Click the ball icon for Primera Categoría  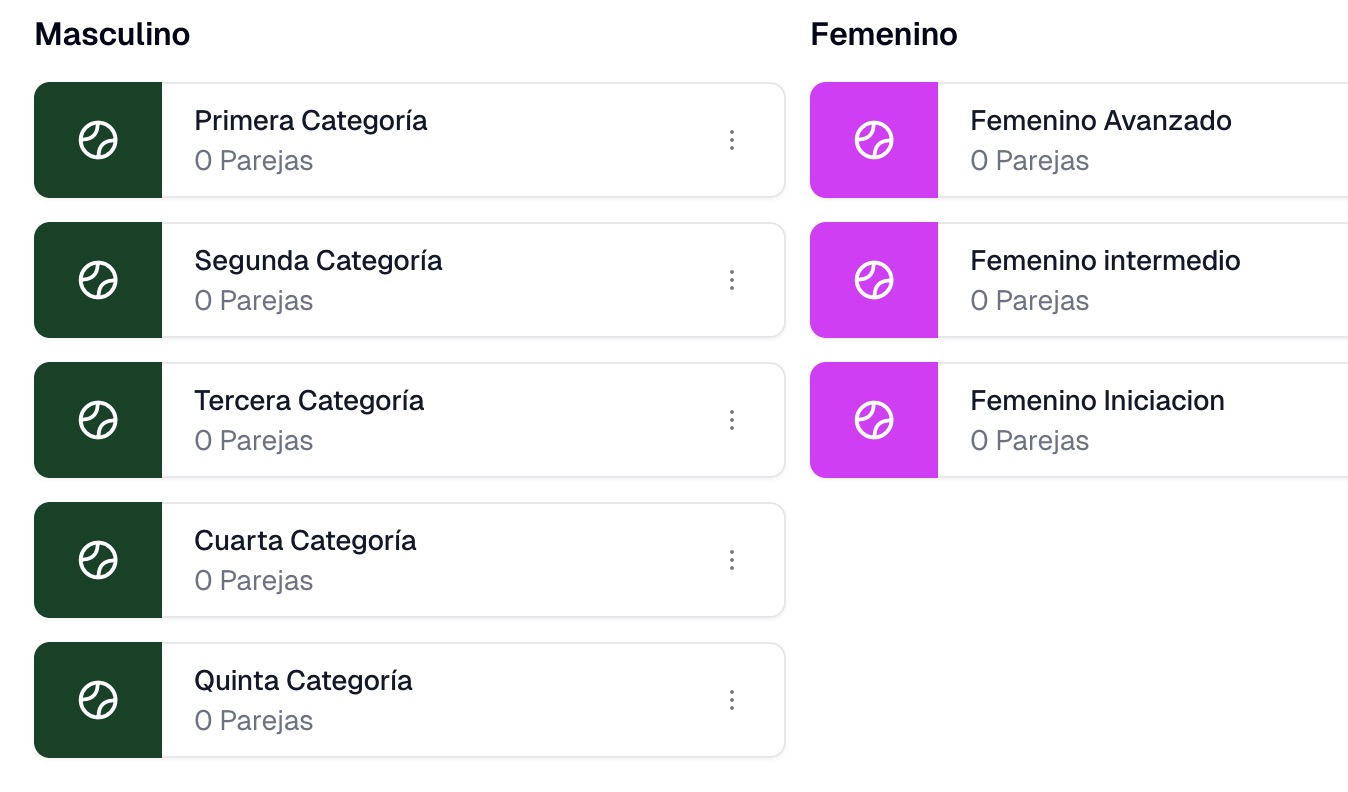click(x=98, y=140)
